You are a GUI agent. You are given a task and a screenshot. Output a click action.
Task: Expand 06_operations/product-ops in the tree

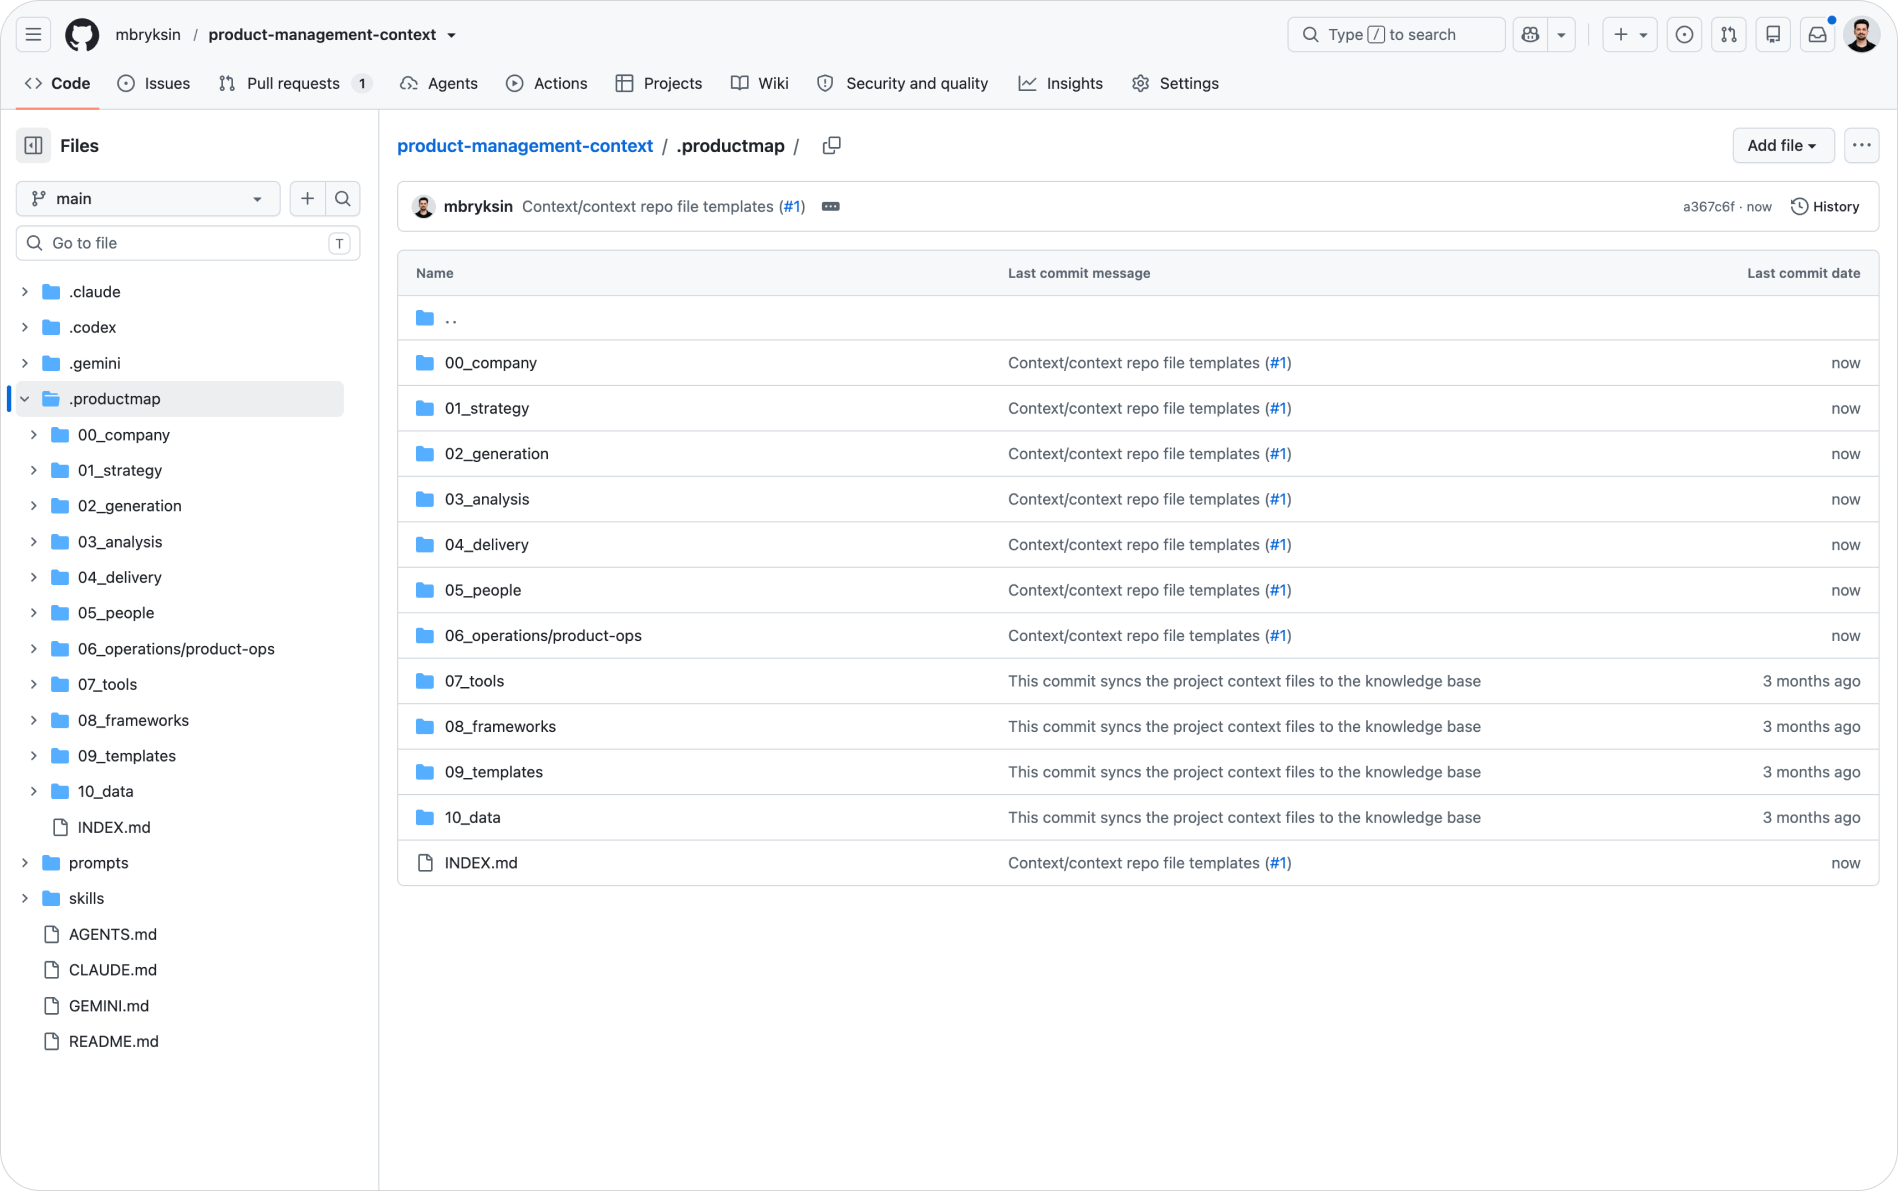tap(34, 649)
